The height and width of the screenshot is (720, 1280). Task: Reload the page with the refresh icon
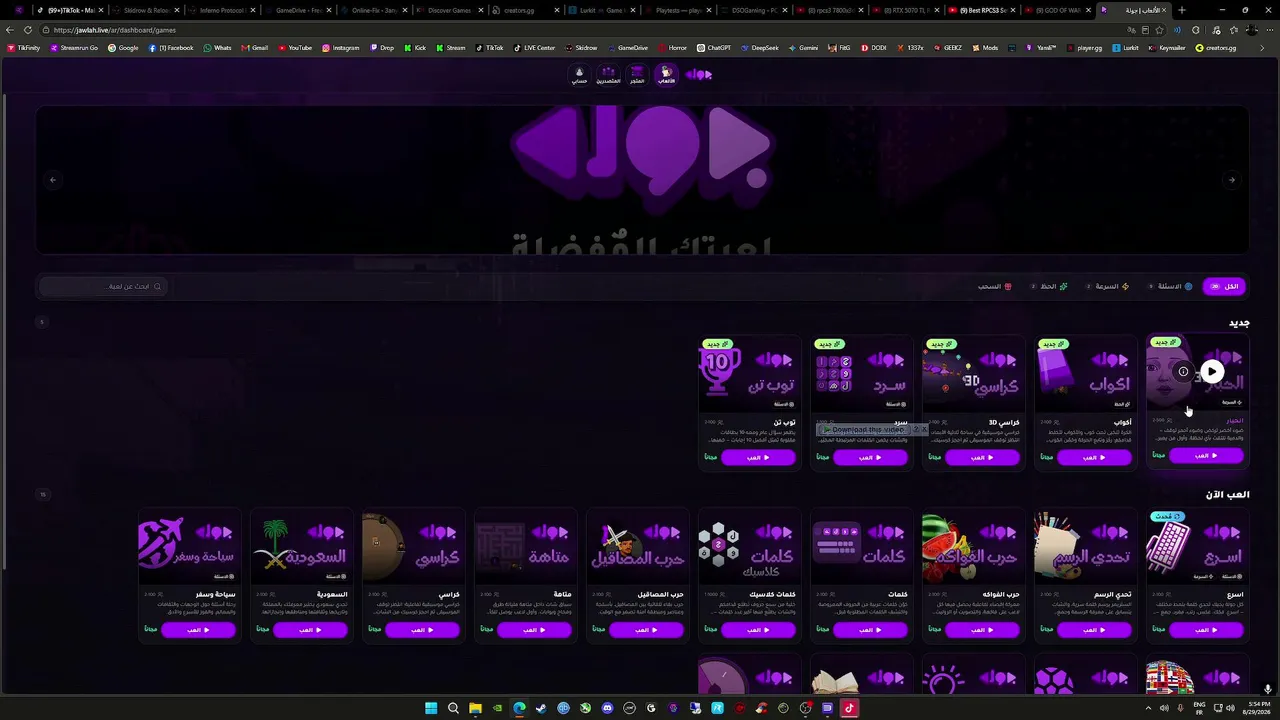point(27,30)
